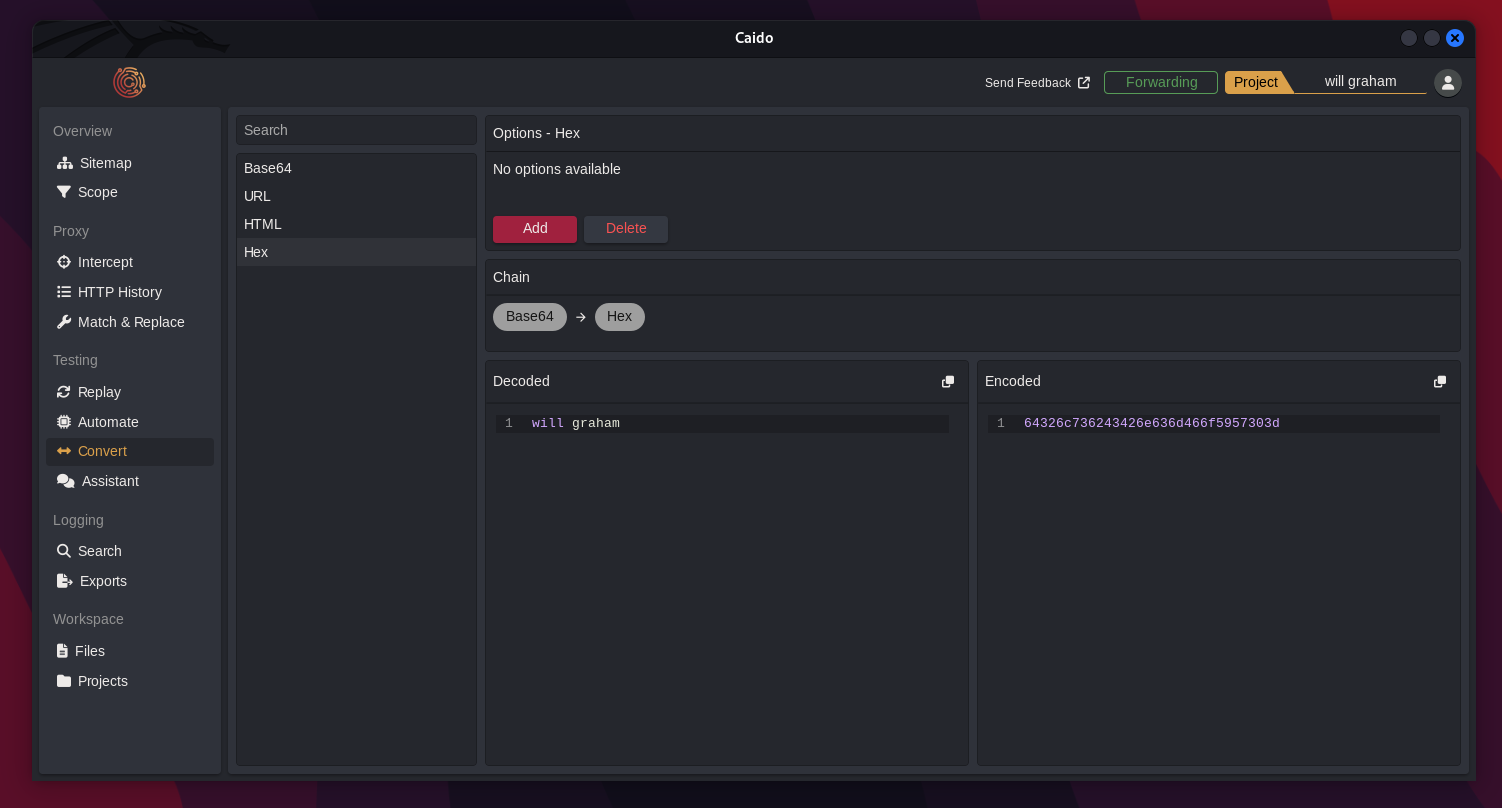The width and height of the screenshot is (1502, 808).
Task: Close the Caido window
Action: coord(1455,38)
